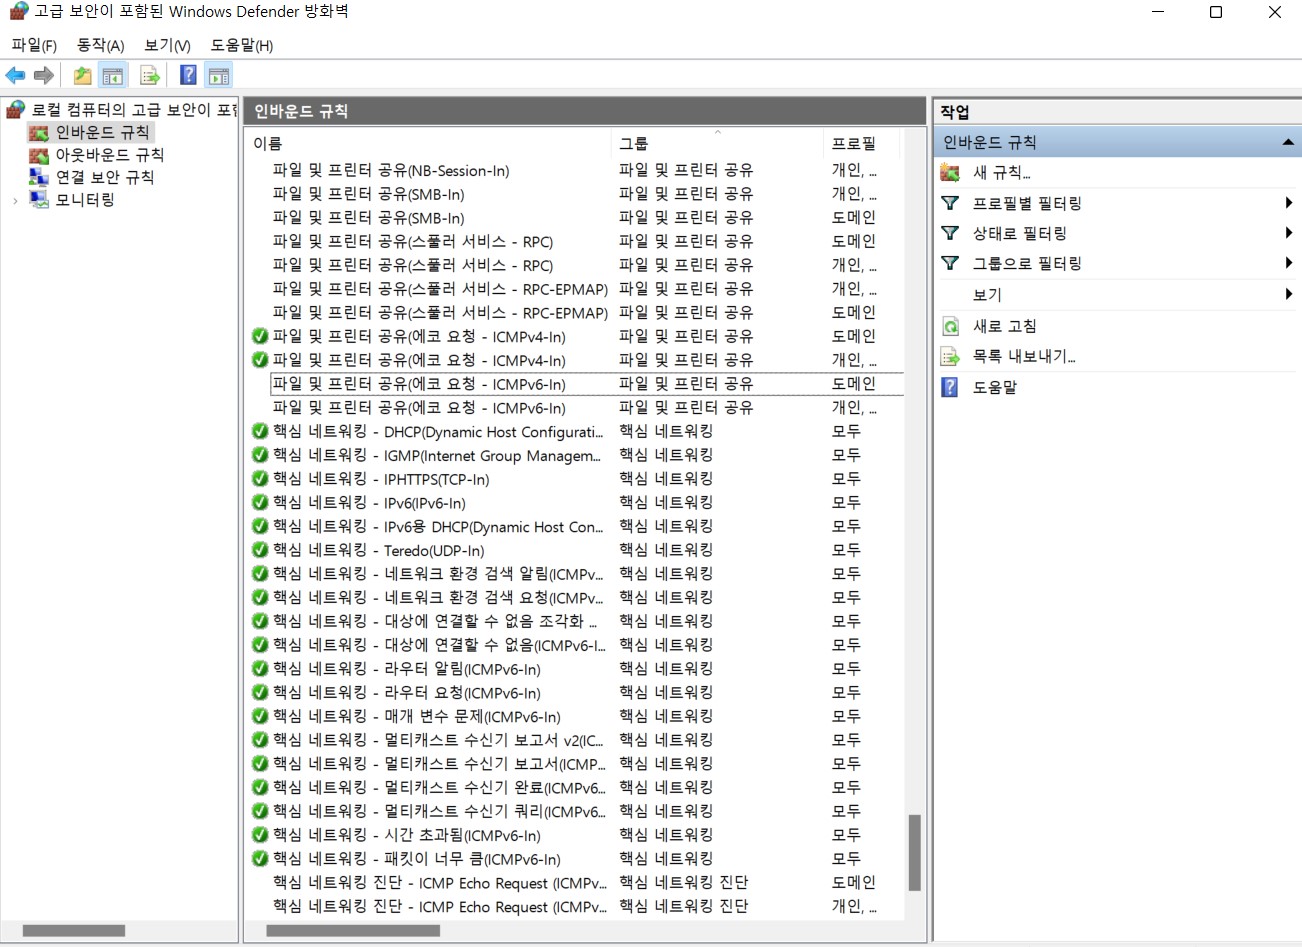
Task: Click the 목록 내보내기... action link
Action: tap(1025, 356)
